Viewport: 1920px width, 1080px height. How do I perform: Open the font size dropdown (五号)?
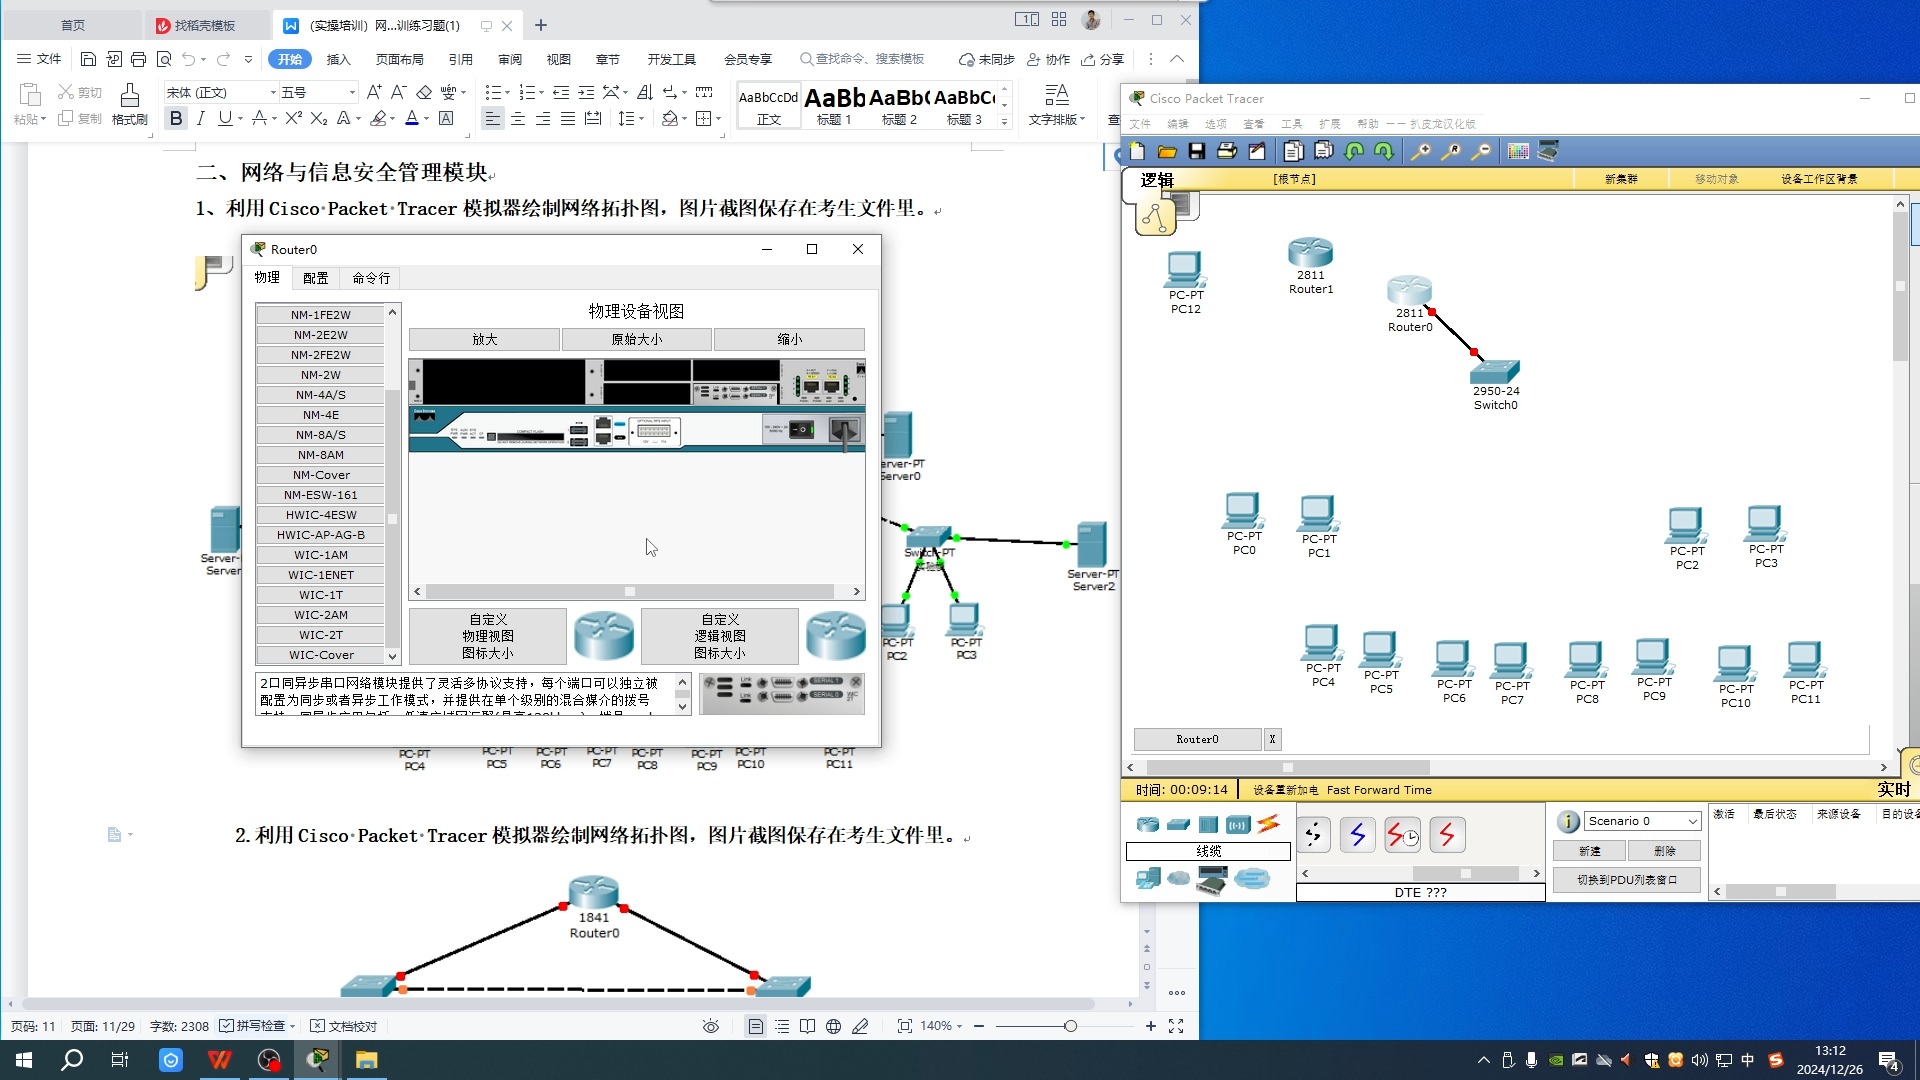(352, 92)
